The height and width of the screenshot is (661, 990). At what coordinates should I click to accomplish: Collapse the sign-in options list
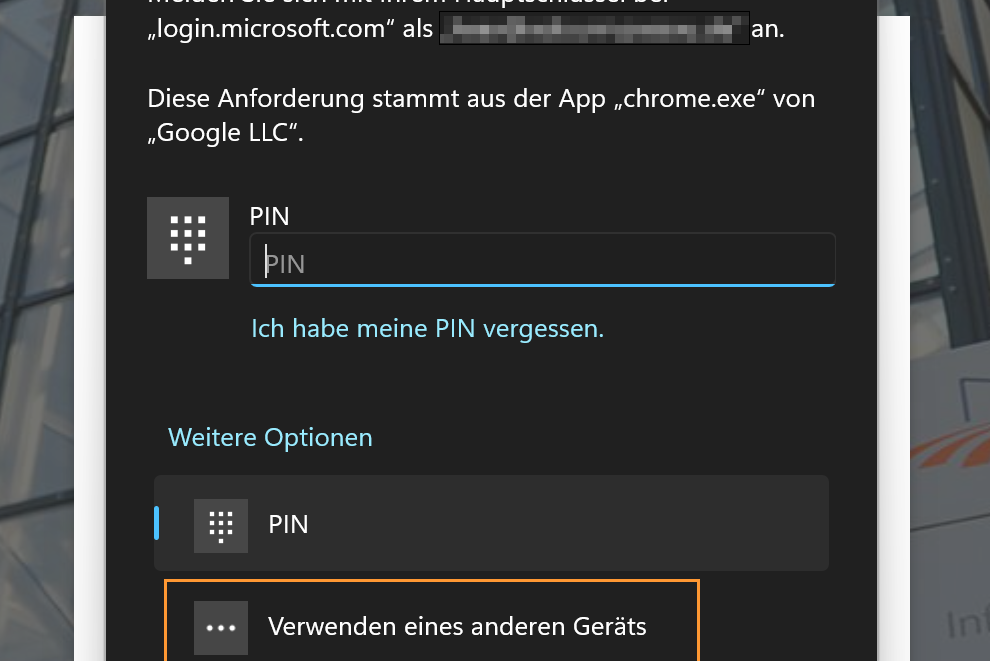tap(270, 437)
